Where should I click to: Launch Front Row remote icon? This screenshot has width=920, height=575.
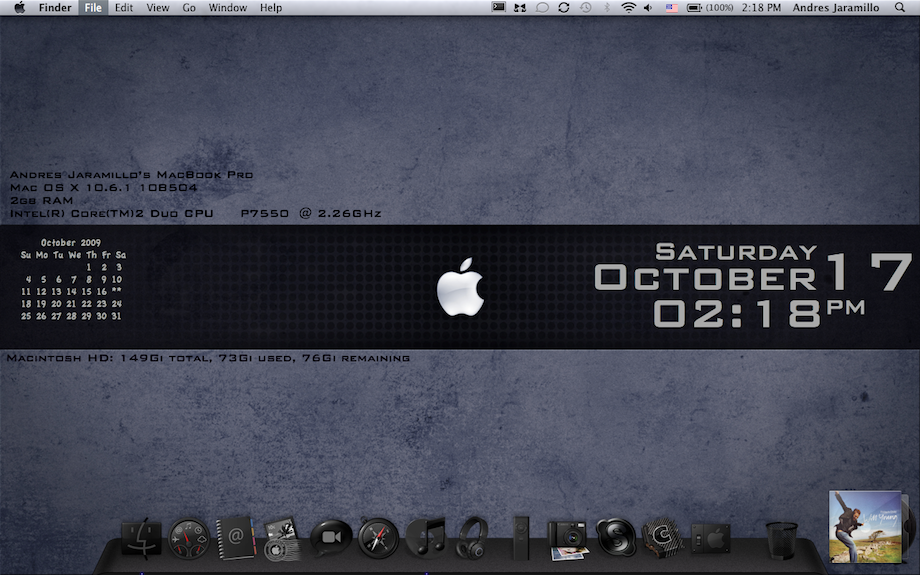tap(521, 537)
